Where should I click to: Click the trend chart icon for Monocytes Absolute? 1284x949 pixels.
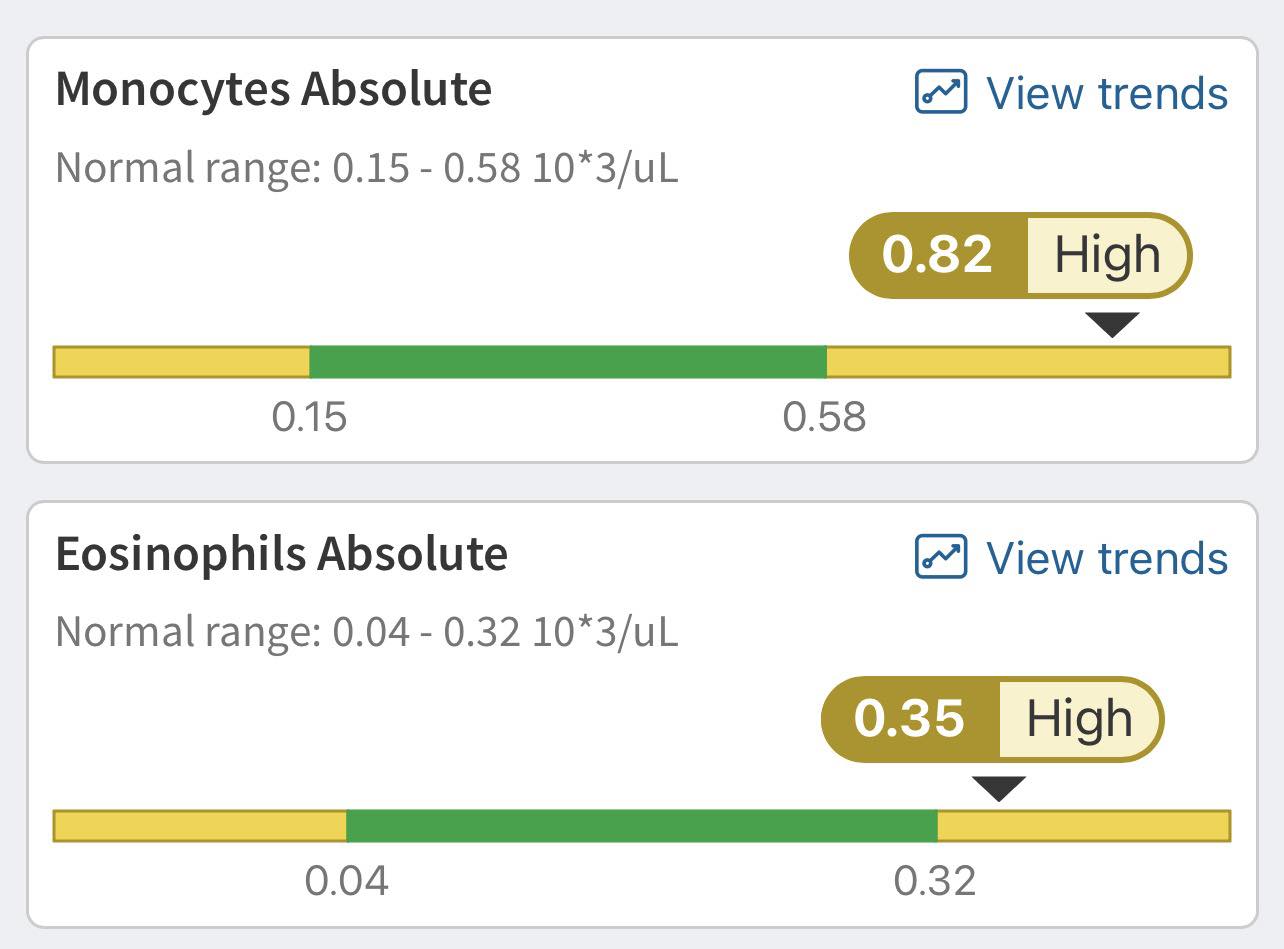click(x=941, y=92)
